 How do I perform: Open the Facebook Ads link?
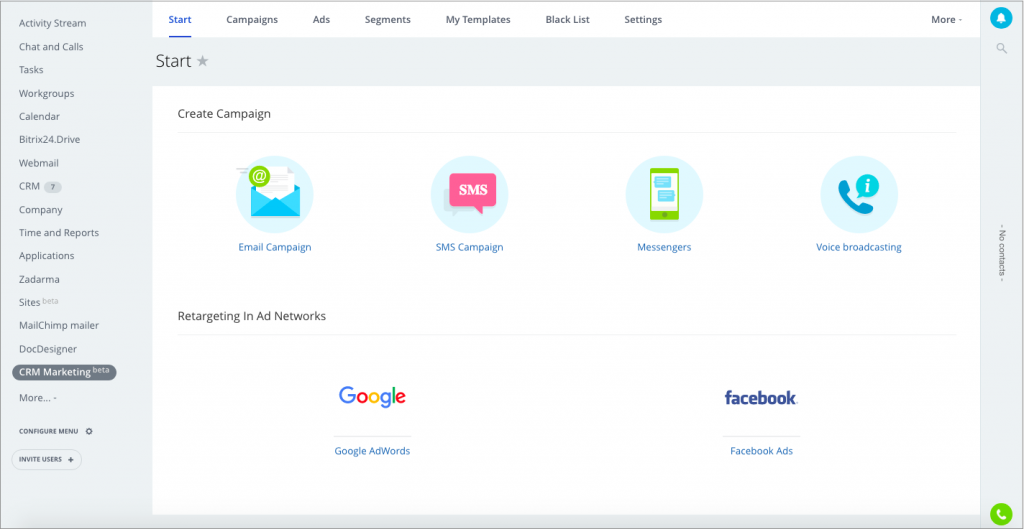(x=761, y=451)
